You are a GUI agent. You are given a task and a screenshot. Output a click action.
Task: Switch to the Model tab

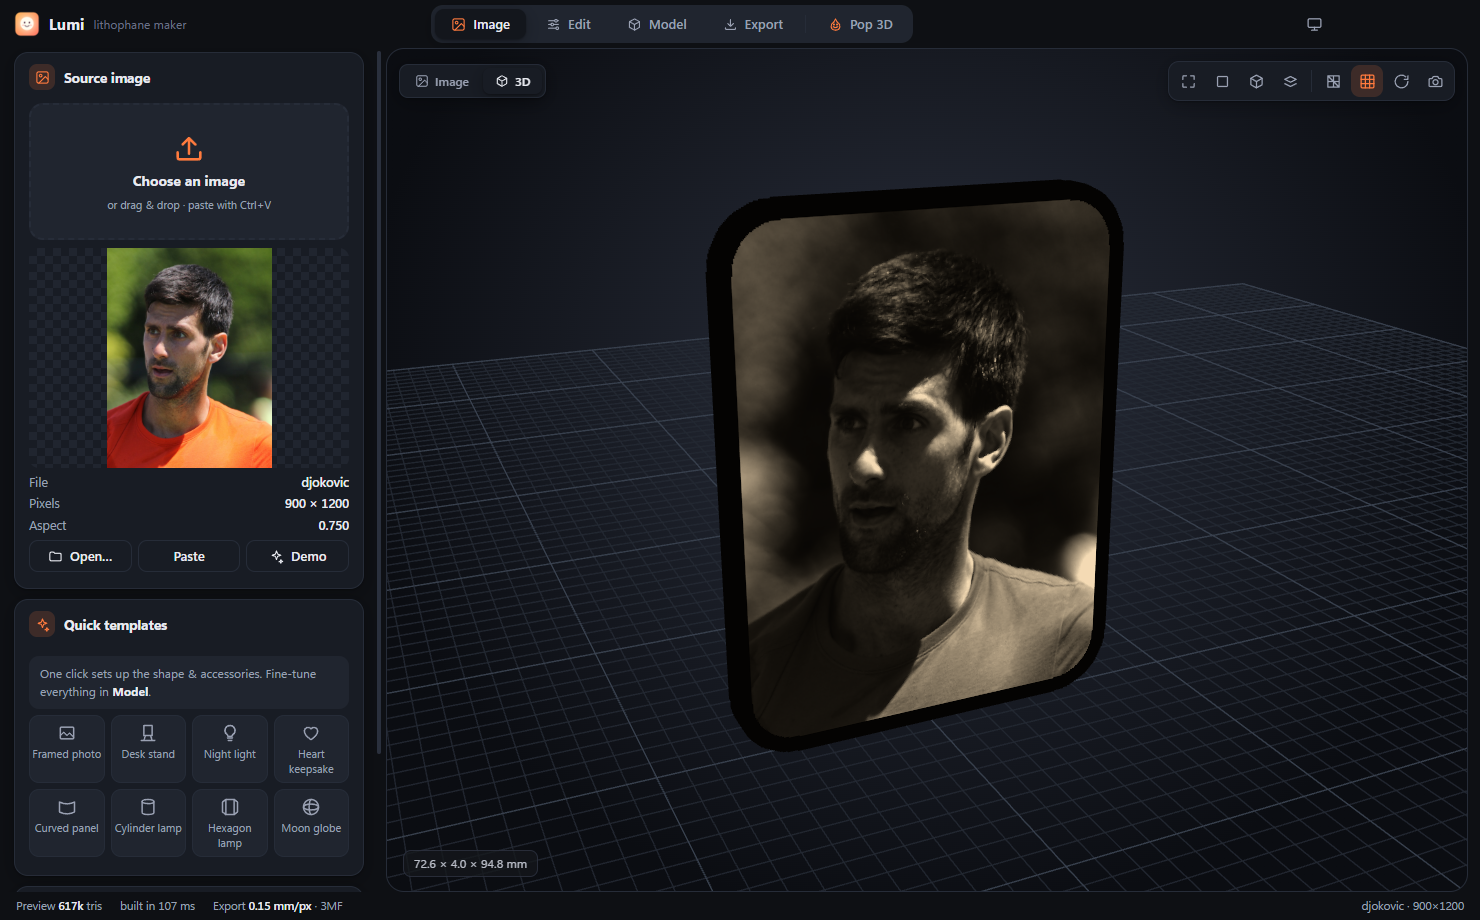point(657,24)
